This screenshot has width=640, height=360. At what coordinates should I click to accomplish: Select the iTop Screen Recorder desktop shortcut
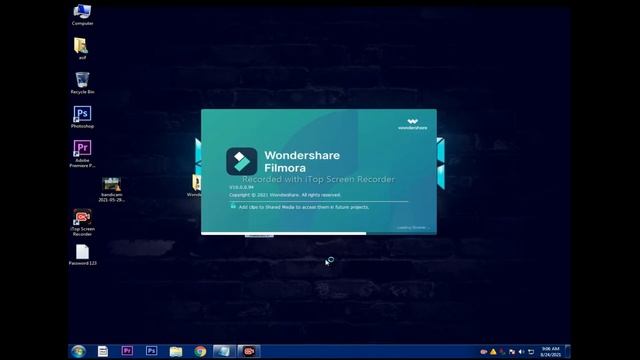click(x=82, y=222)
